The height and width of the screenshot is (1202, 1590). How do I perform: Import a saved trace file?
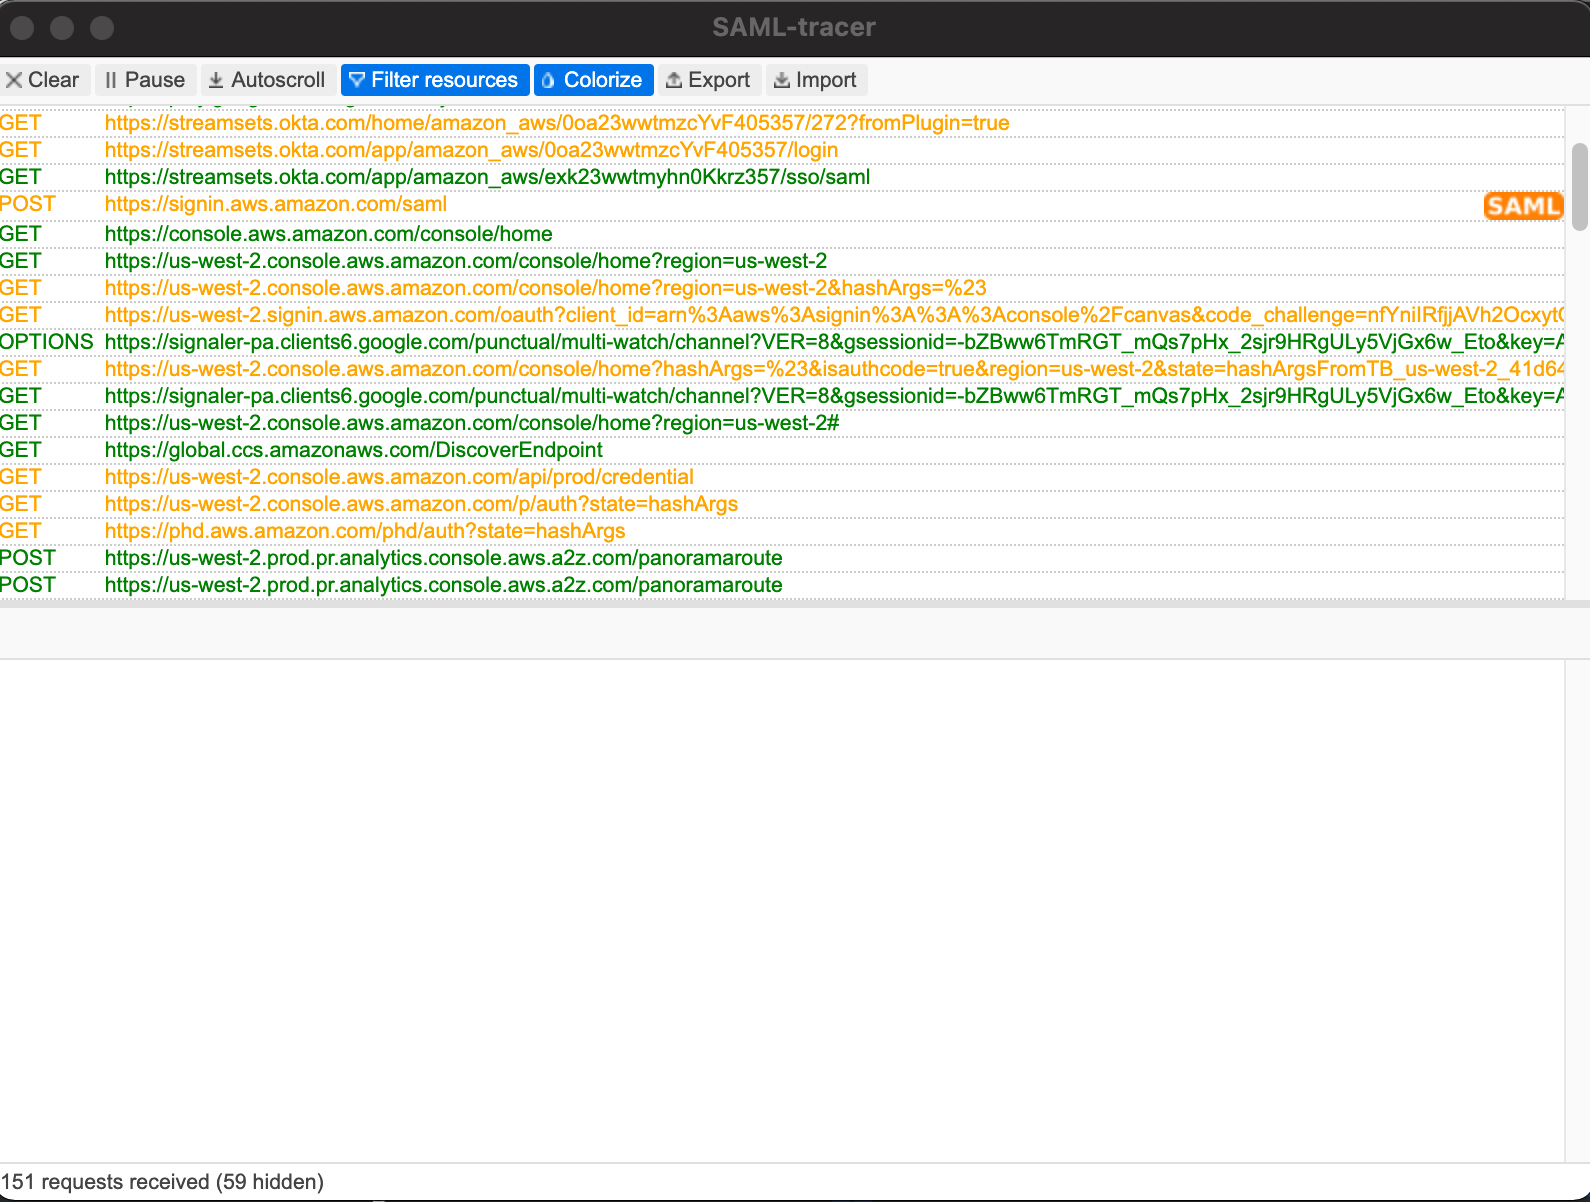coord(816,80)
